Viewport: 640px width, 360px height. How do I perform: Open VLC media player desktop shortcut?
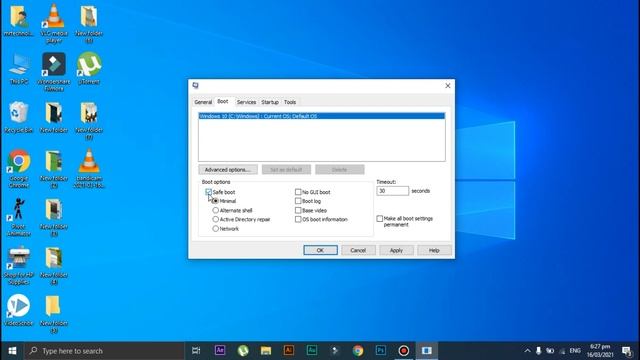click(54, 23)
